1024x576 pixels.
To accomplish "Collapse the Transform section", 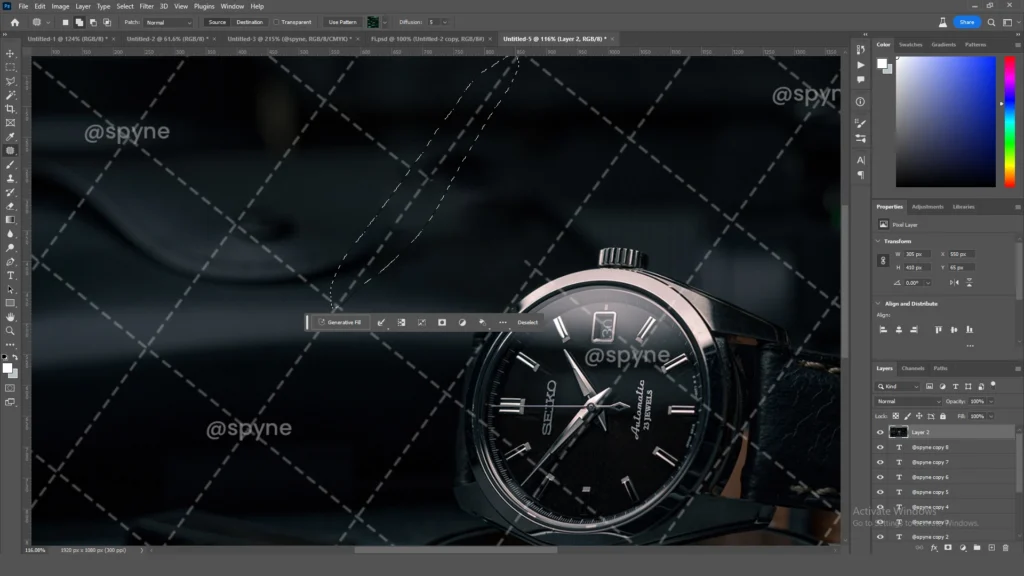I will click(878, 241).
